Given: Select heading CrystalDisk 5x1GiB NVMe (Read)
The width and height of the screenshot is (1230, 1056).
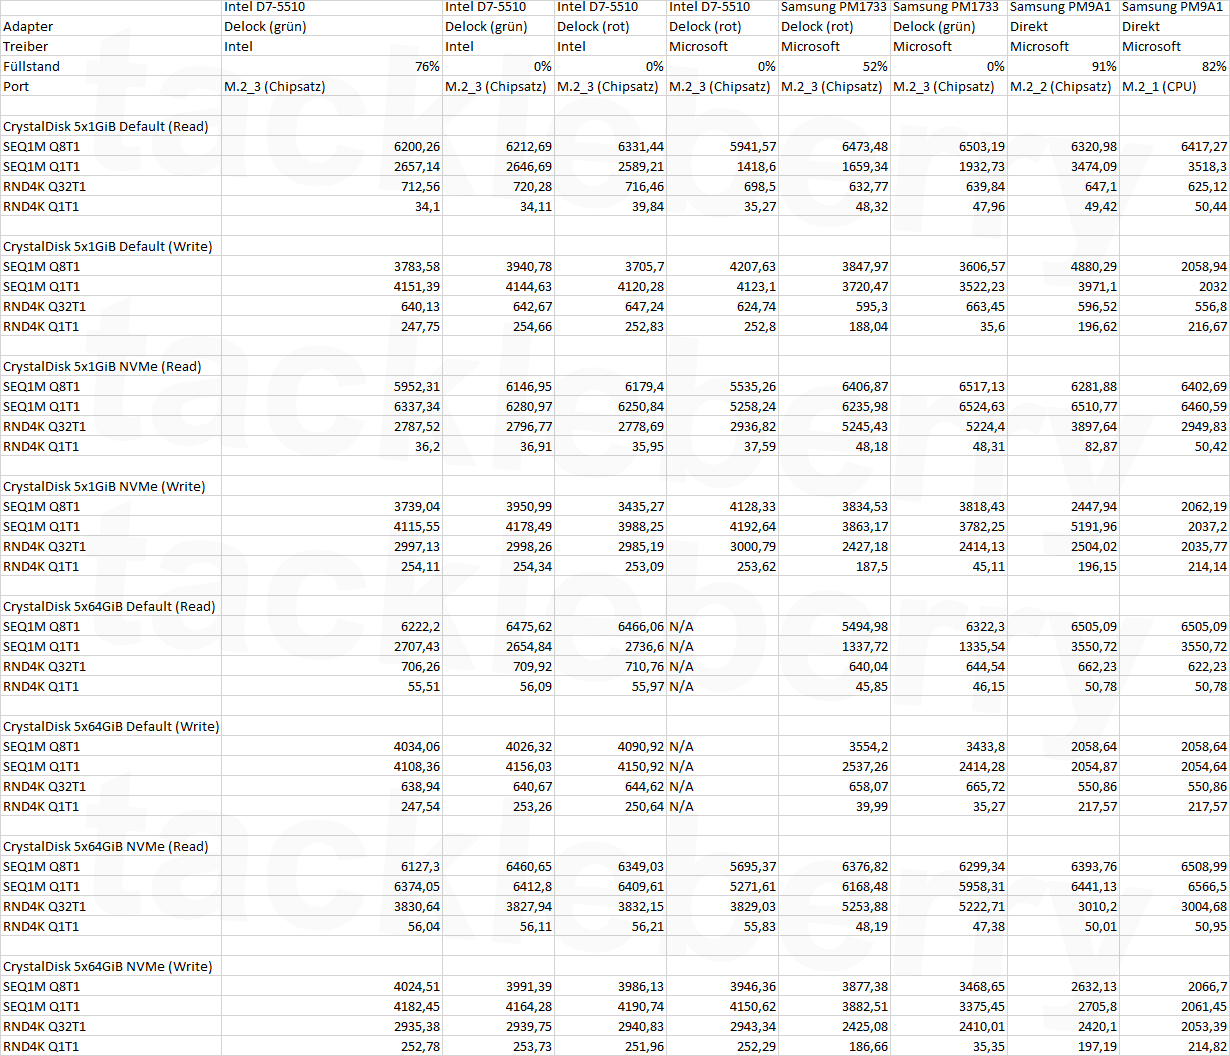Looking at the screenshot, I should coord(102,367).
